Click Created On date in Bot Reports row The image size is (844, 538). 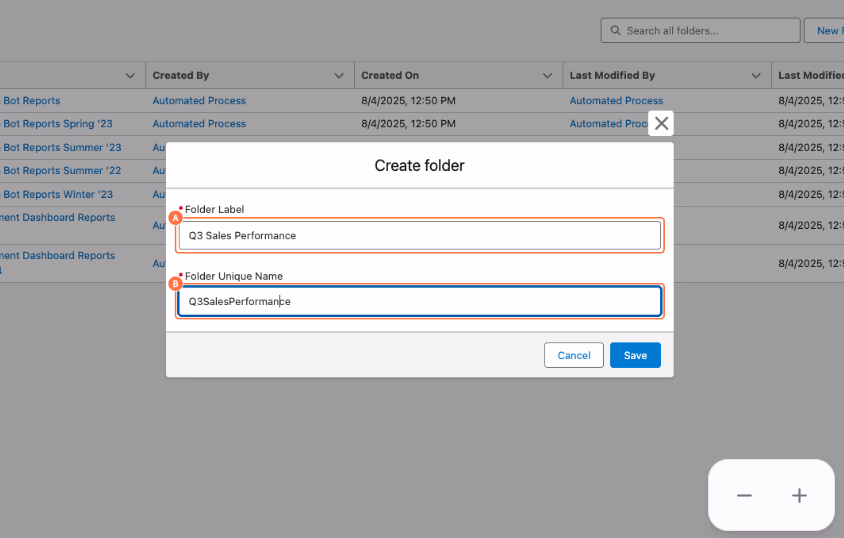click(409, 101)
